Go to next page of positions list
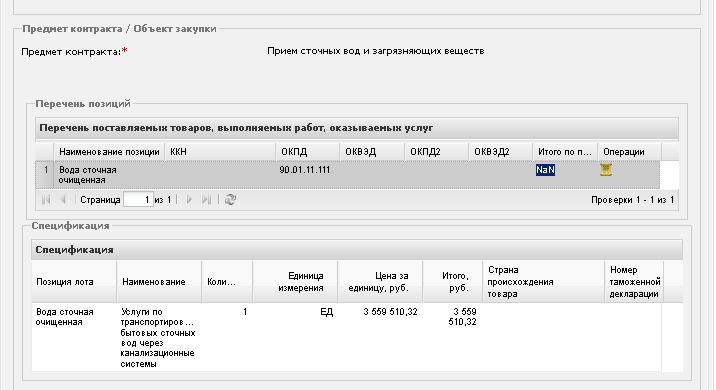Viewport: 716px width, 390px height. (190, 200)
